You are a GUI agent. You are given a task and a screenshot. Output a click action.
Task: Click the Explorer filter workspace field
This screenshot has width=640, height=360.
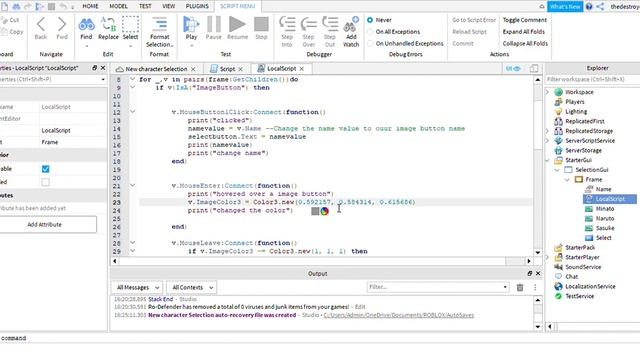593,79
